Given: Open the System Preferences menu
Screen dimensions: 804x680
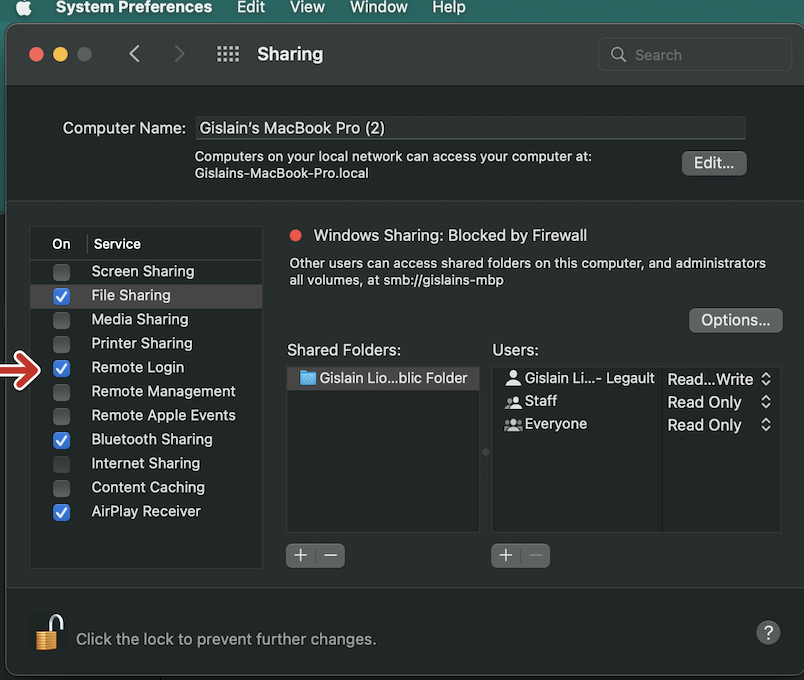Looking at the screenshot, I should point(134,7).
